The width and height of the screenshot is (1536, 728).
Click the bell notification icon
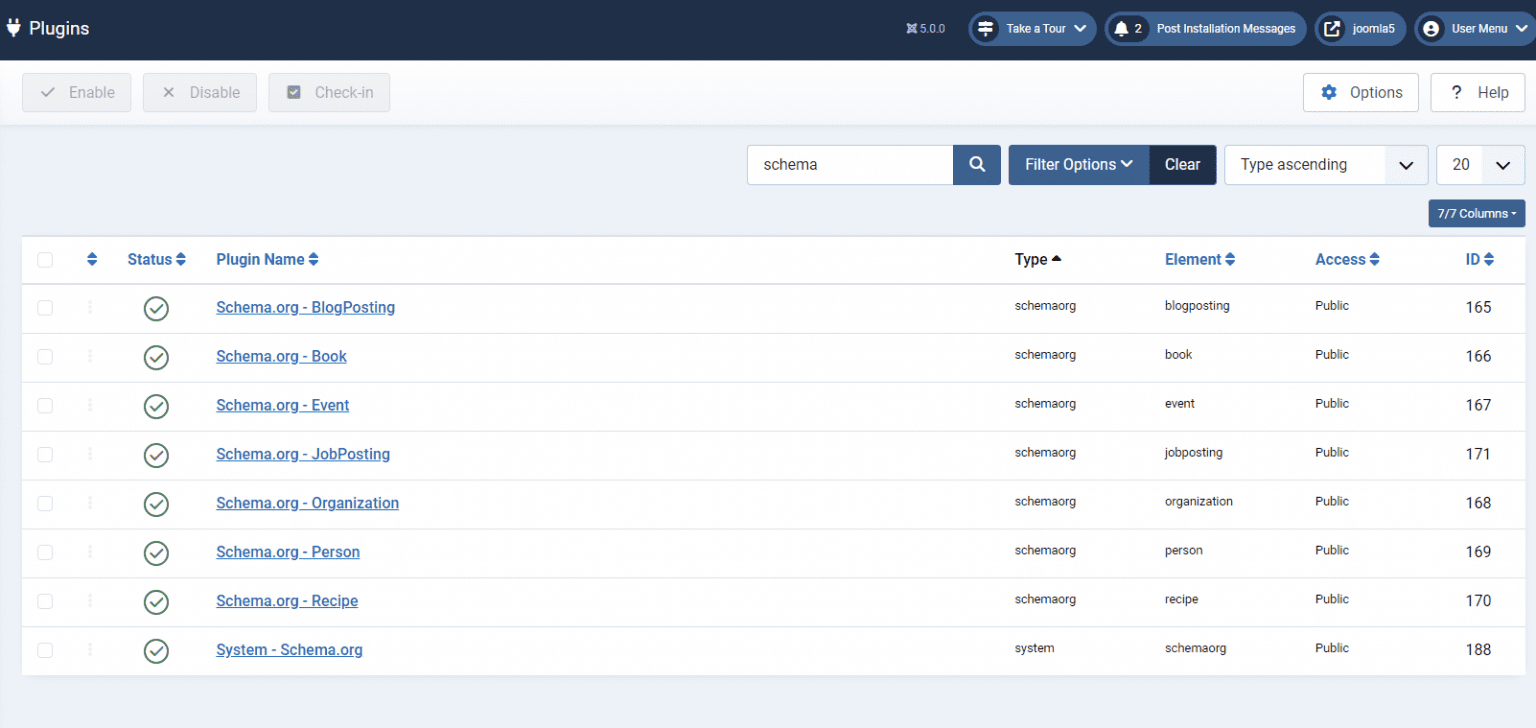coord(1120,28)
